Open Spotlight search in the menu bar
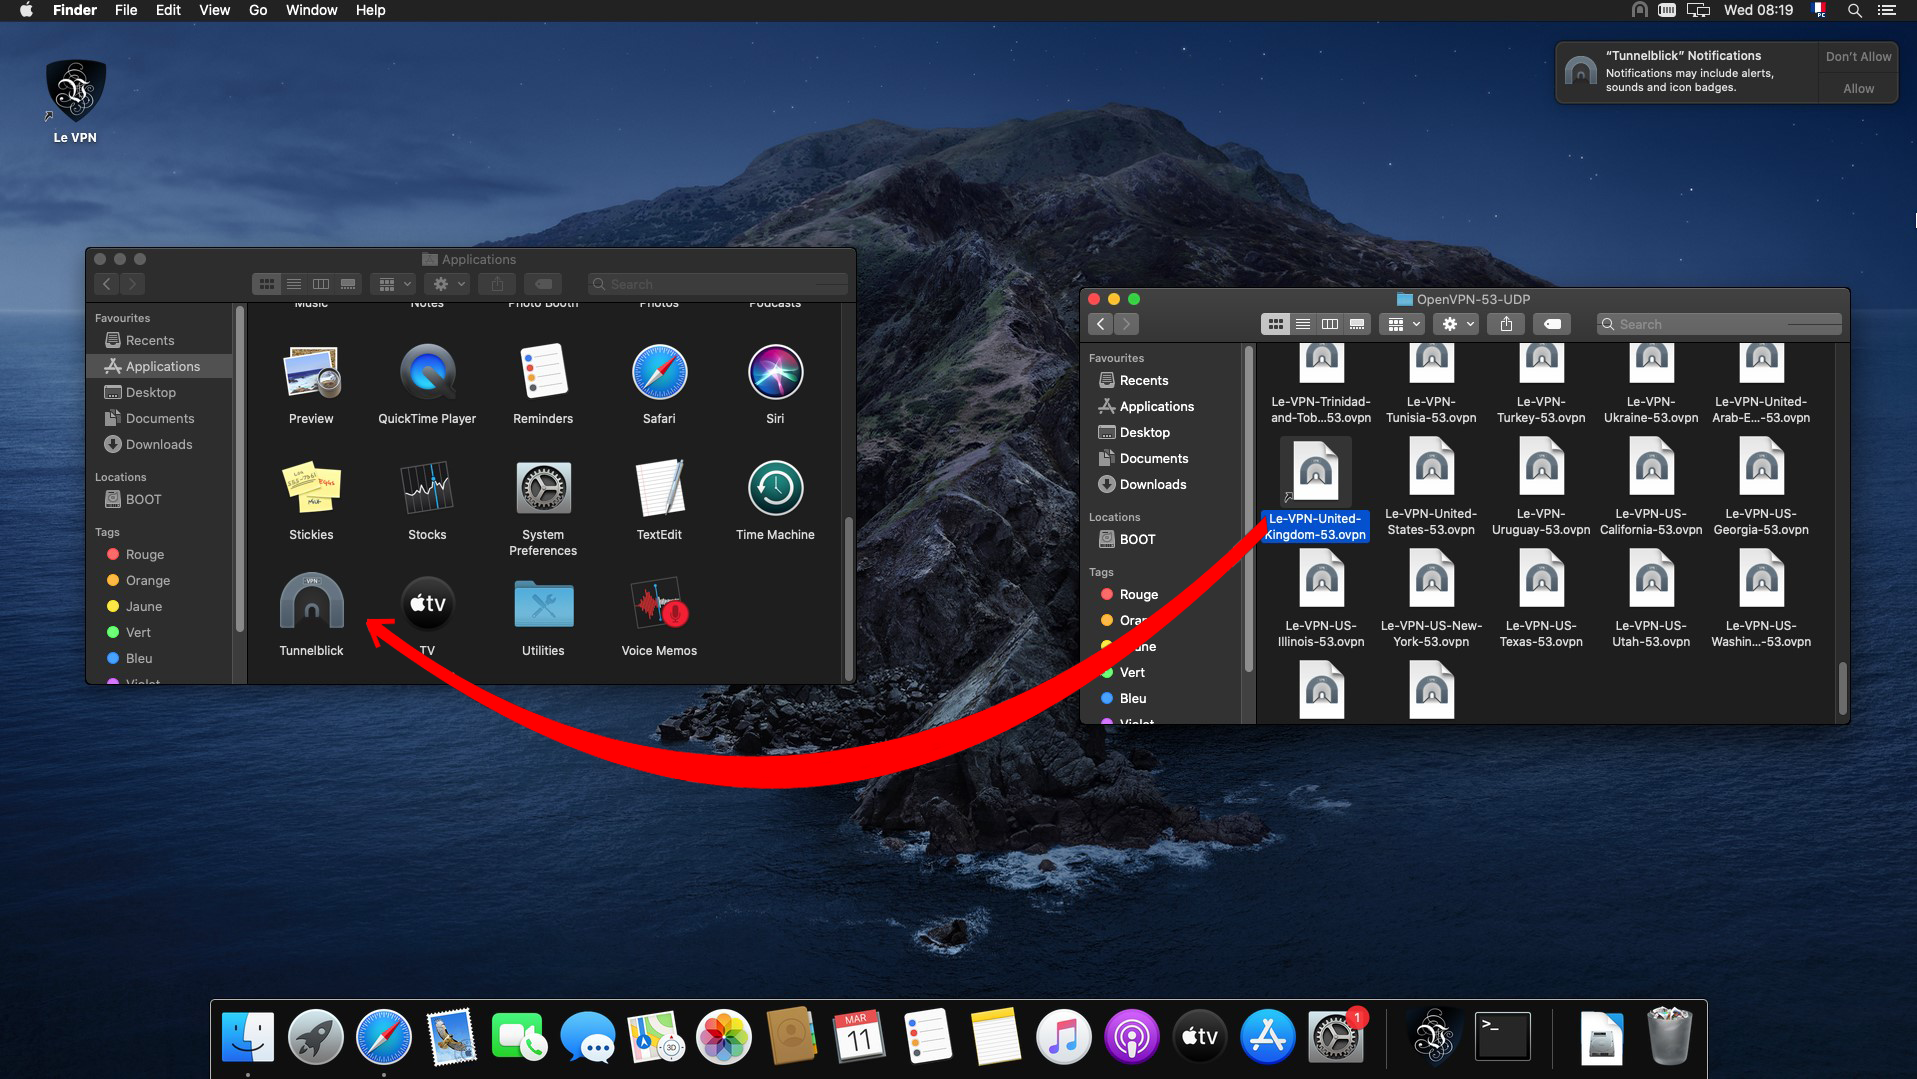The height and width of the screenshot is (1079, 1917). click(x=1854, y=10)
